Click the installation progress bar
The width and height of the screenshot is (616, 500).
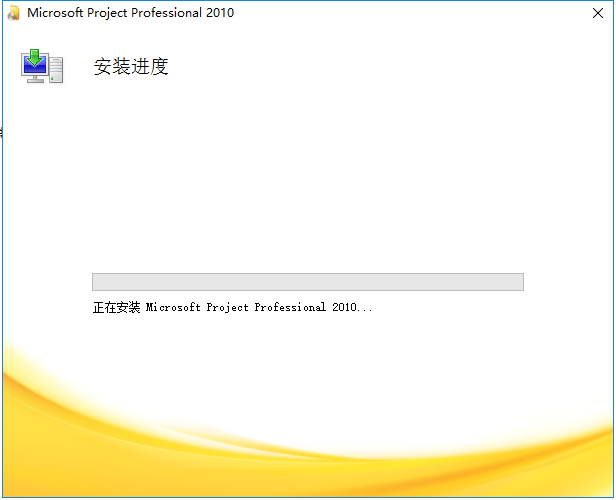click(308, 282)
